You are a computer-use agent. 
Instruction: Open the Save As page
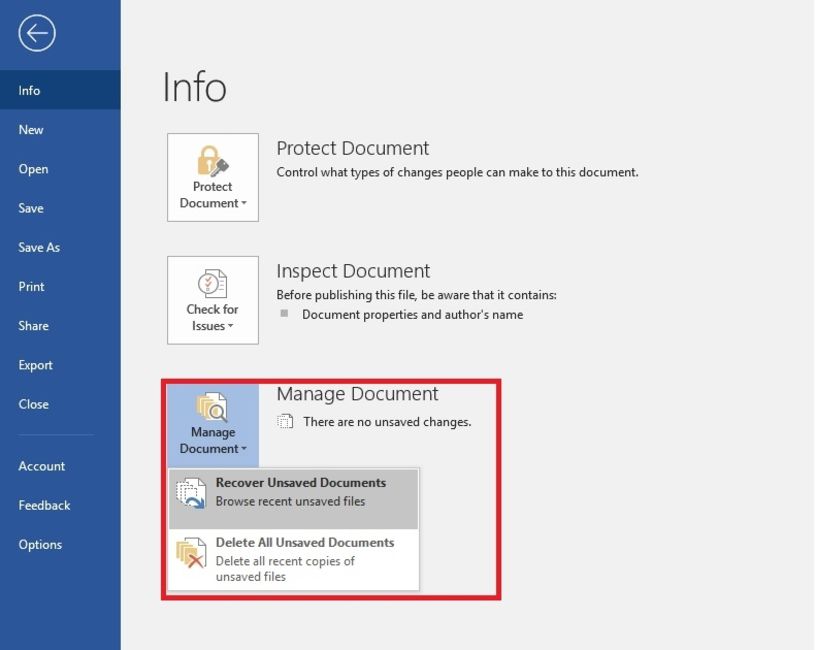pos(60,247)
